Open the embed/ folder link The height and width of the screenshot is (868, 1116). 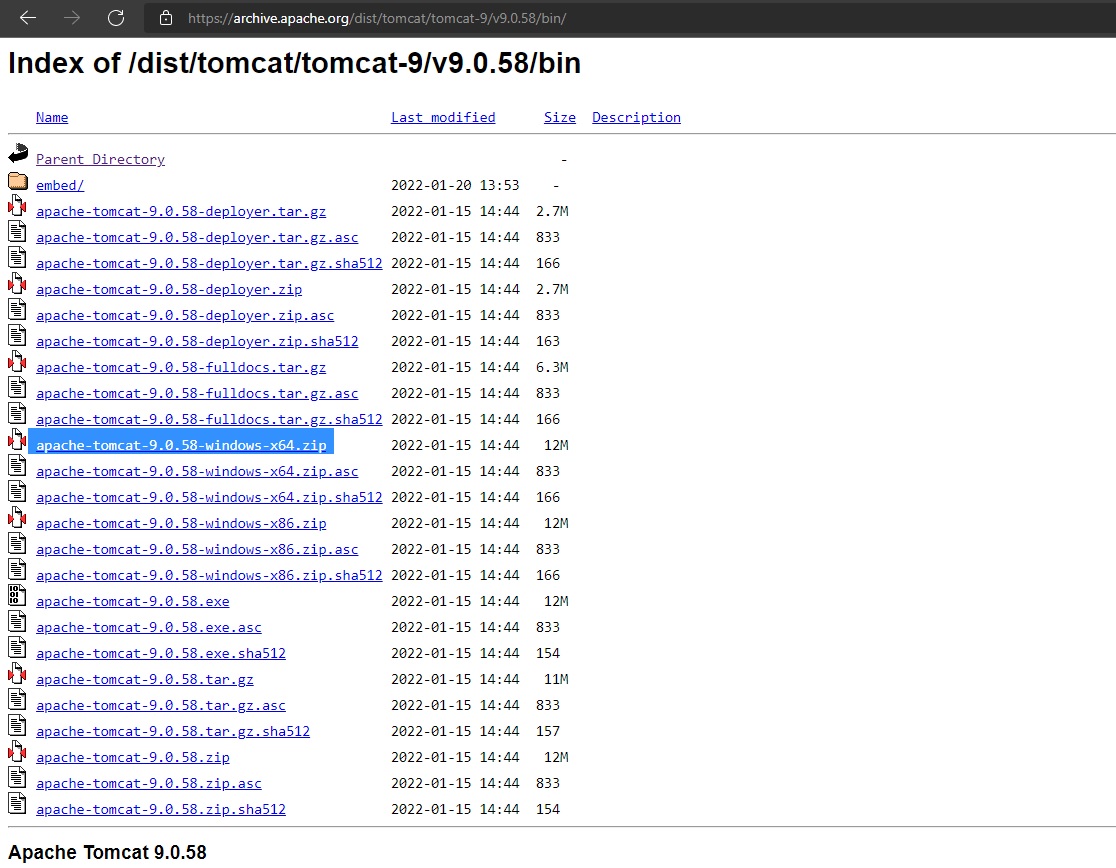click(60, 185)
